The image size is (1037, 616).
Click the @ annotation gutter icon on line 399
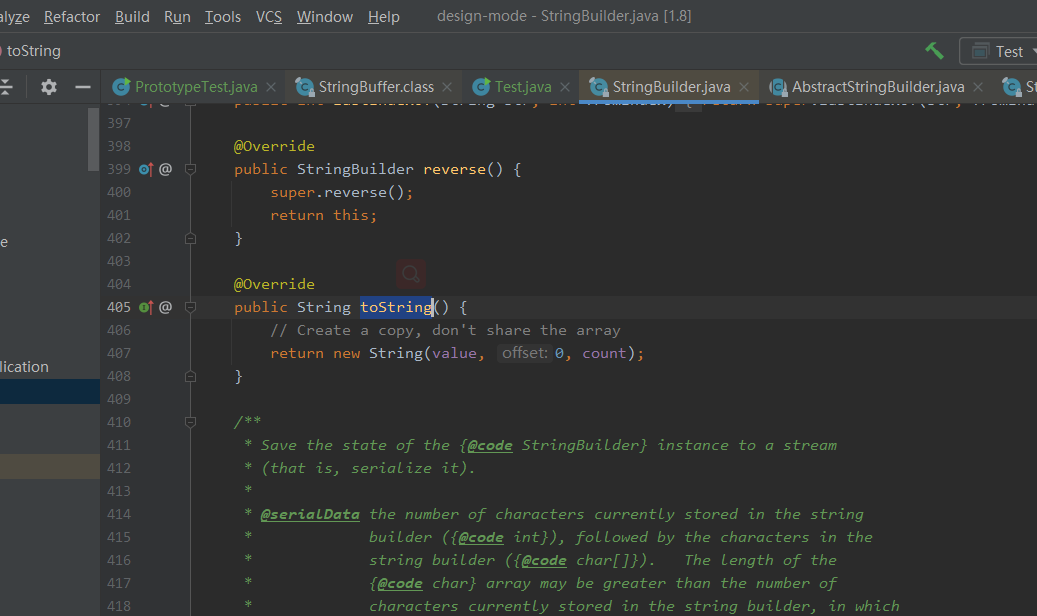tap(165, 169)
